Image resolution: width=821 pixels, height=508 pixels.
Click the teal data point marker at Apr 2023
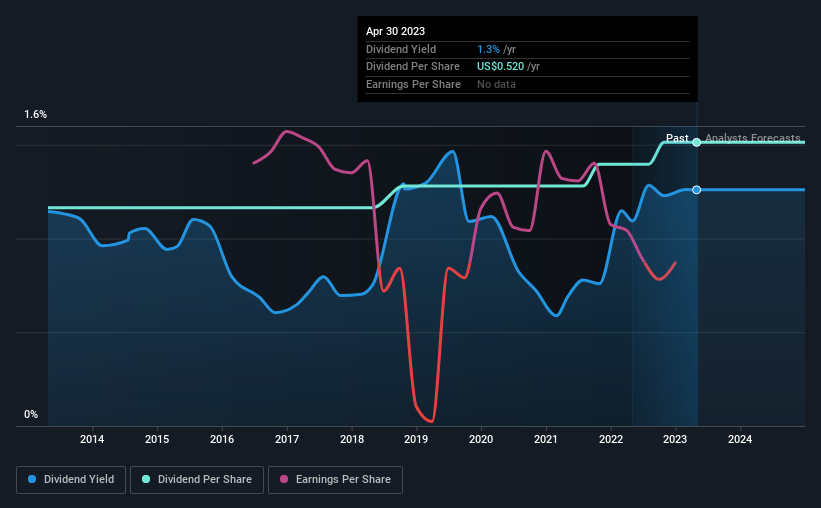(x=696, y=142)
